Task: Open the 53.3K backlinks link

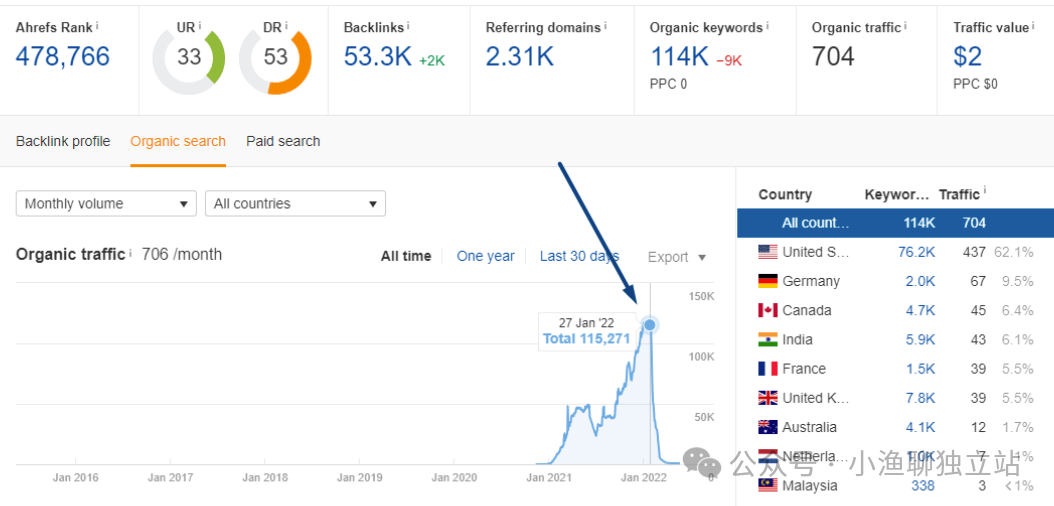Action: [377, 56]
